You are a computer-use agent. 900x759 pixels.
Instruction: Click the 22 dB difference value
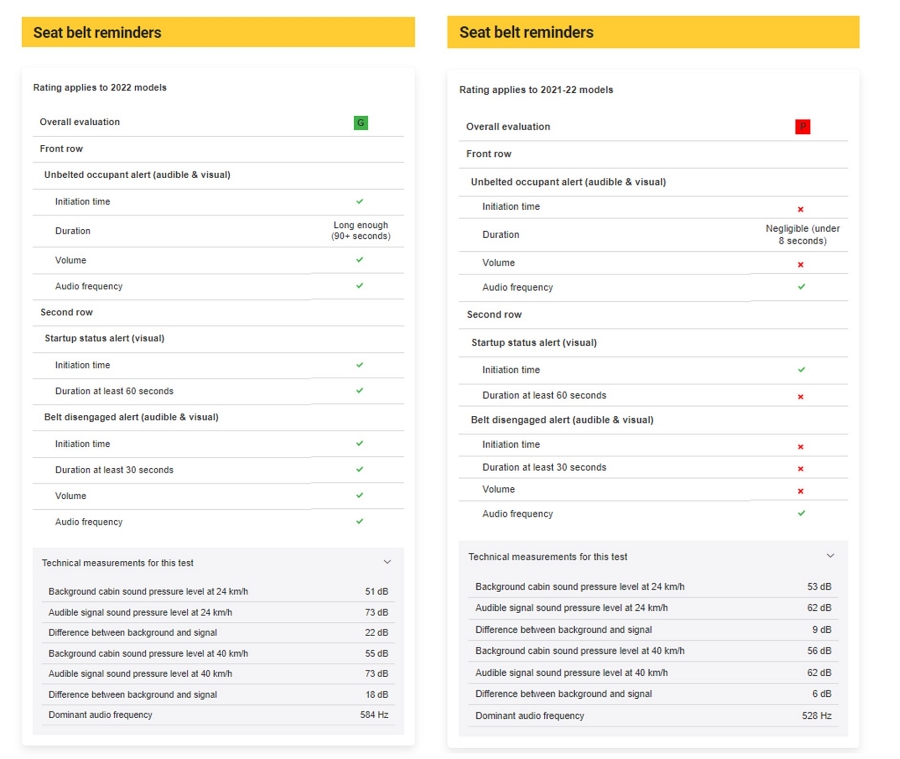376,633
